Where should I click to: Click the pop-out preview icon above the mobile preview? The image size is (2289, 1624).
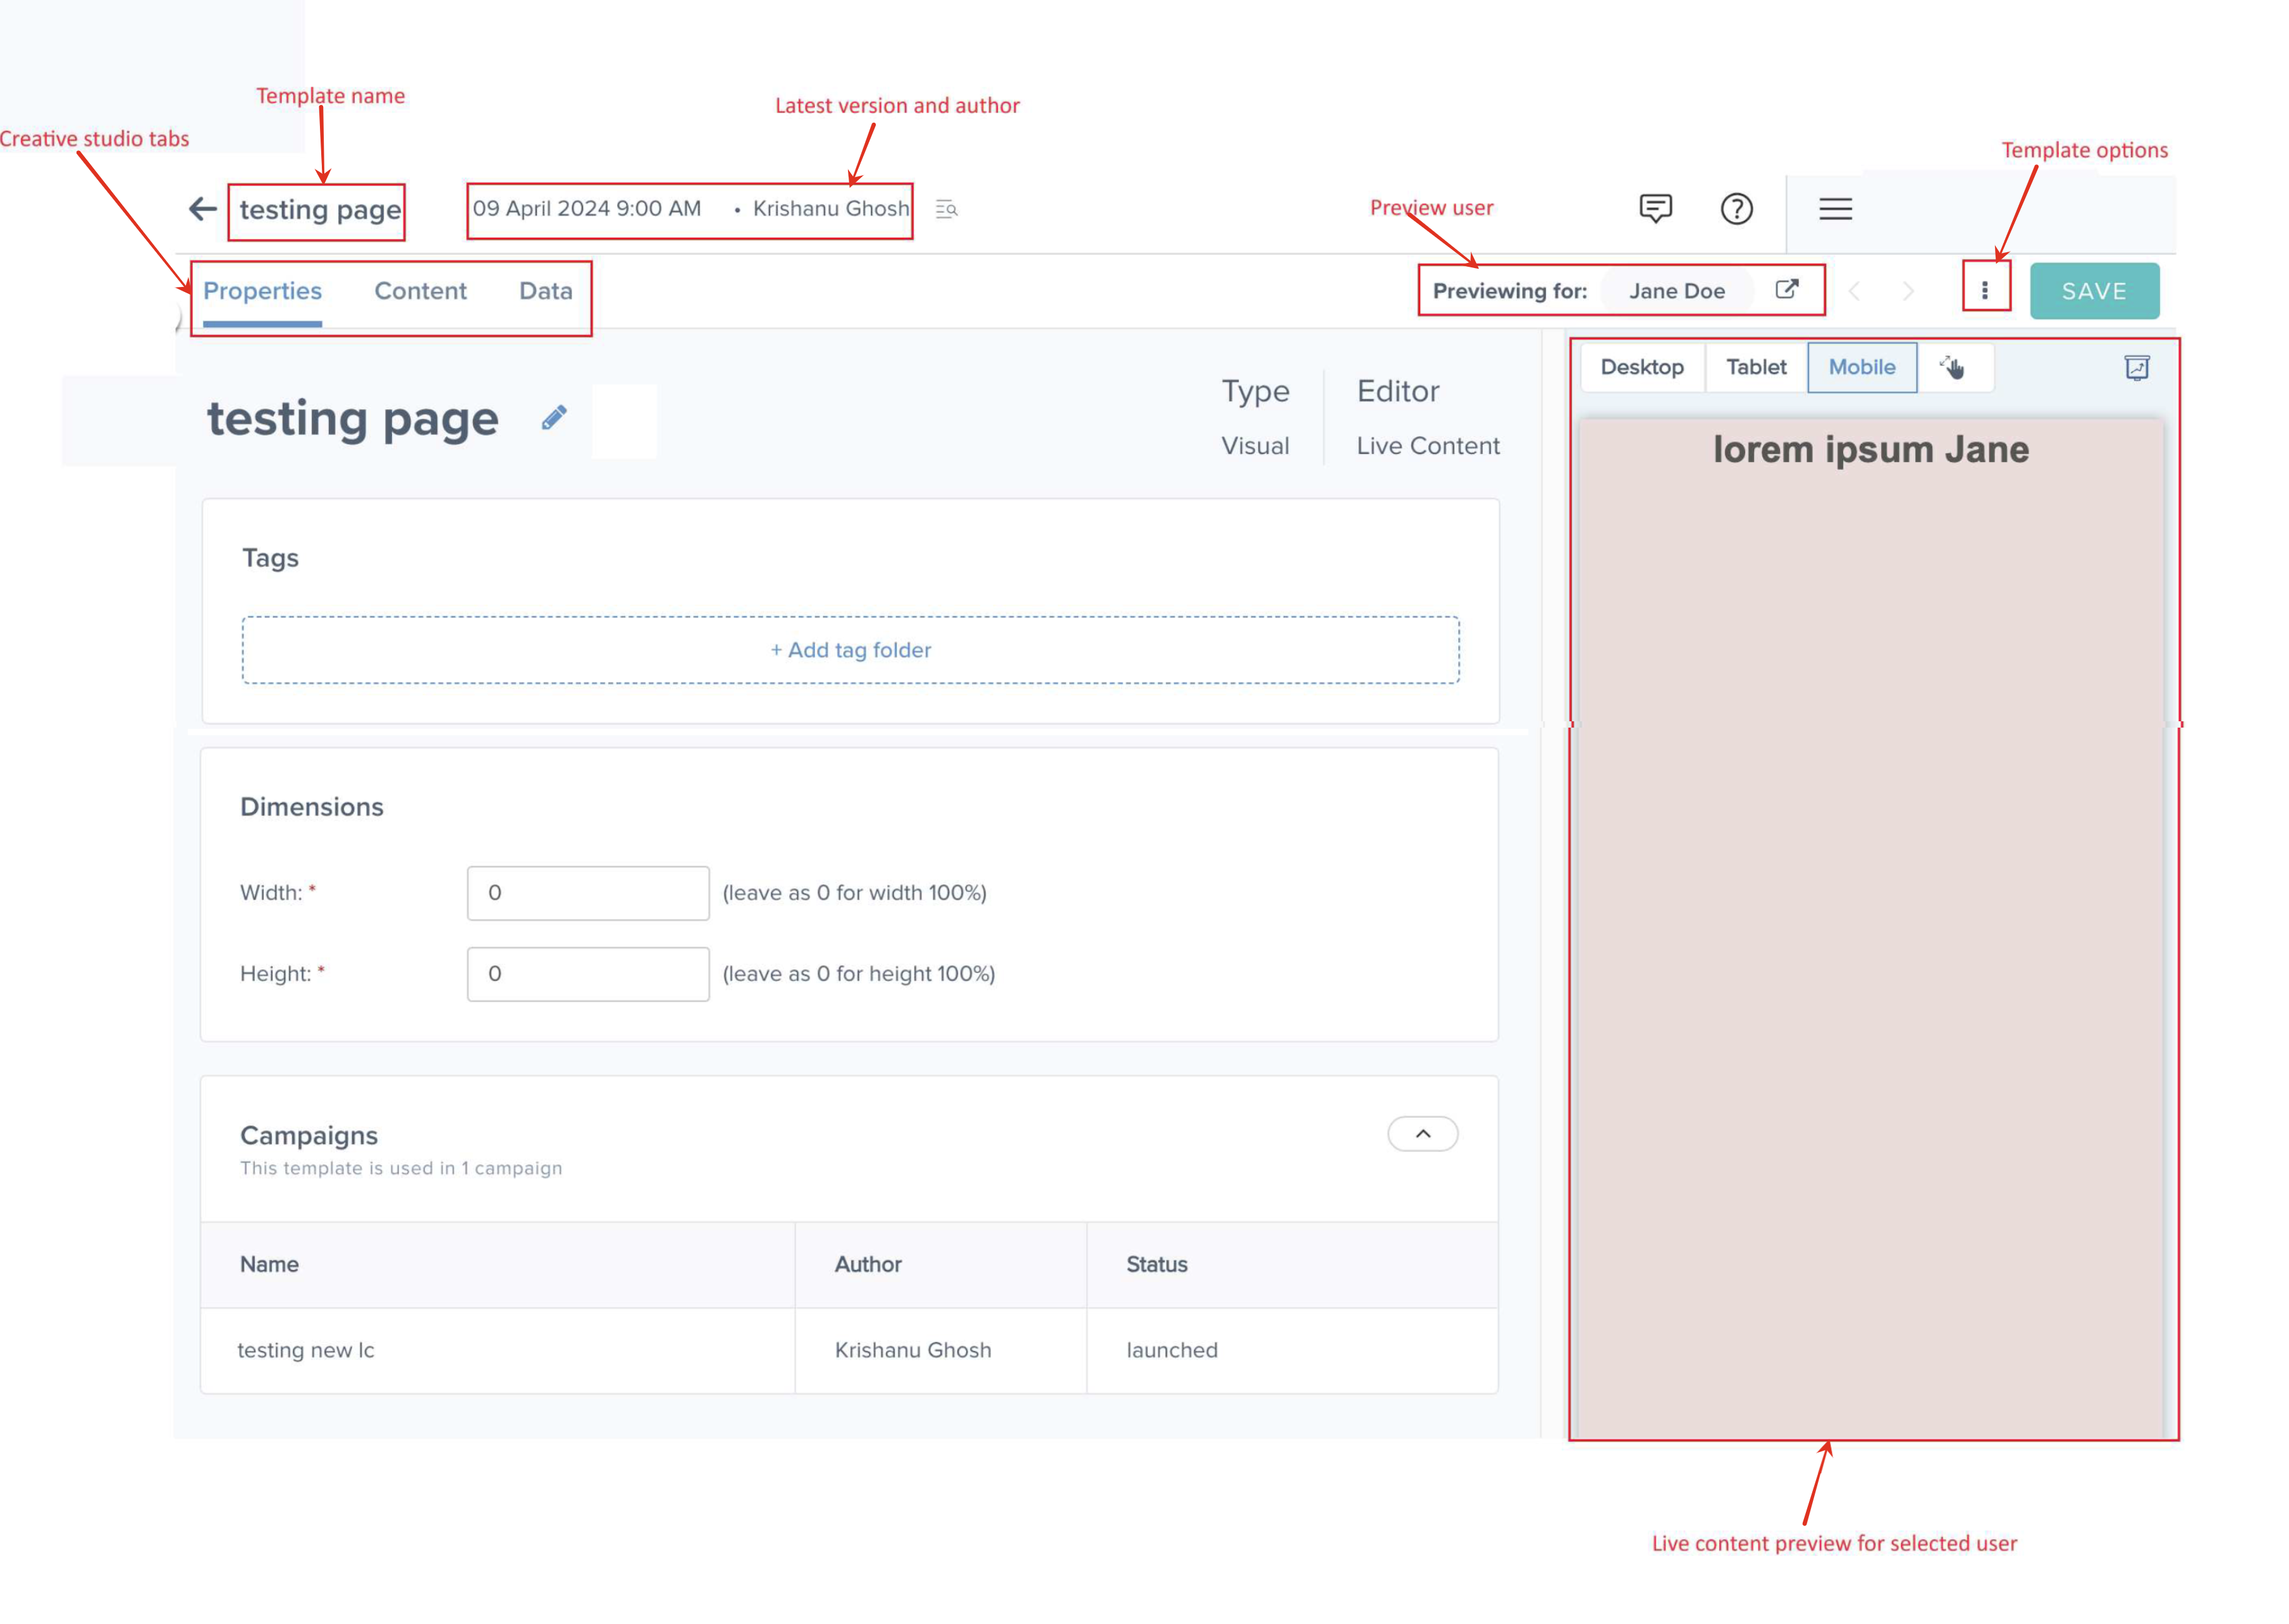click(2137, 367)
